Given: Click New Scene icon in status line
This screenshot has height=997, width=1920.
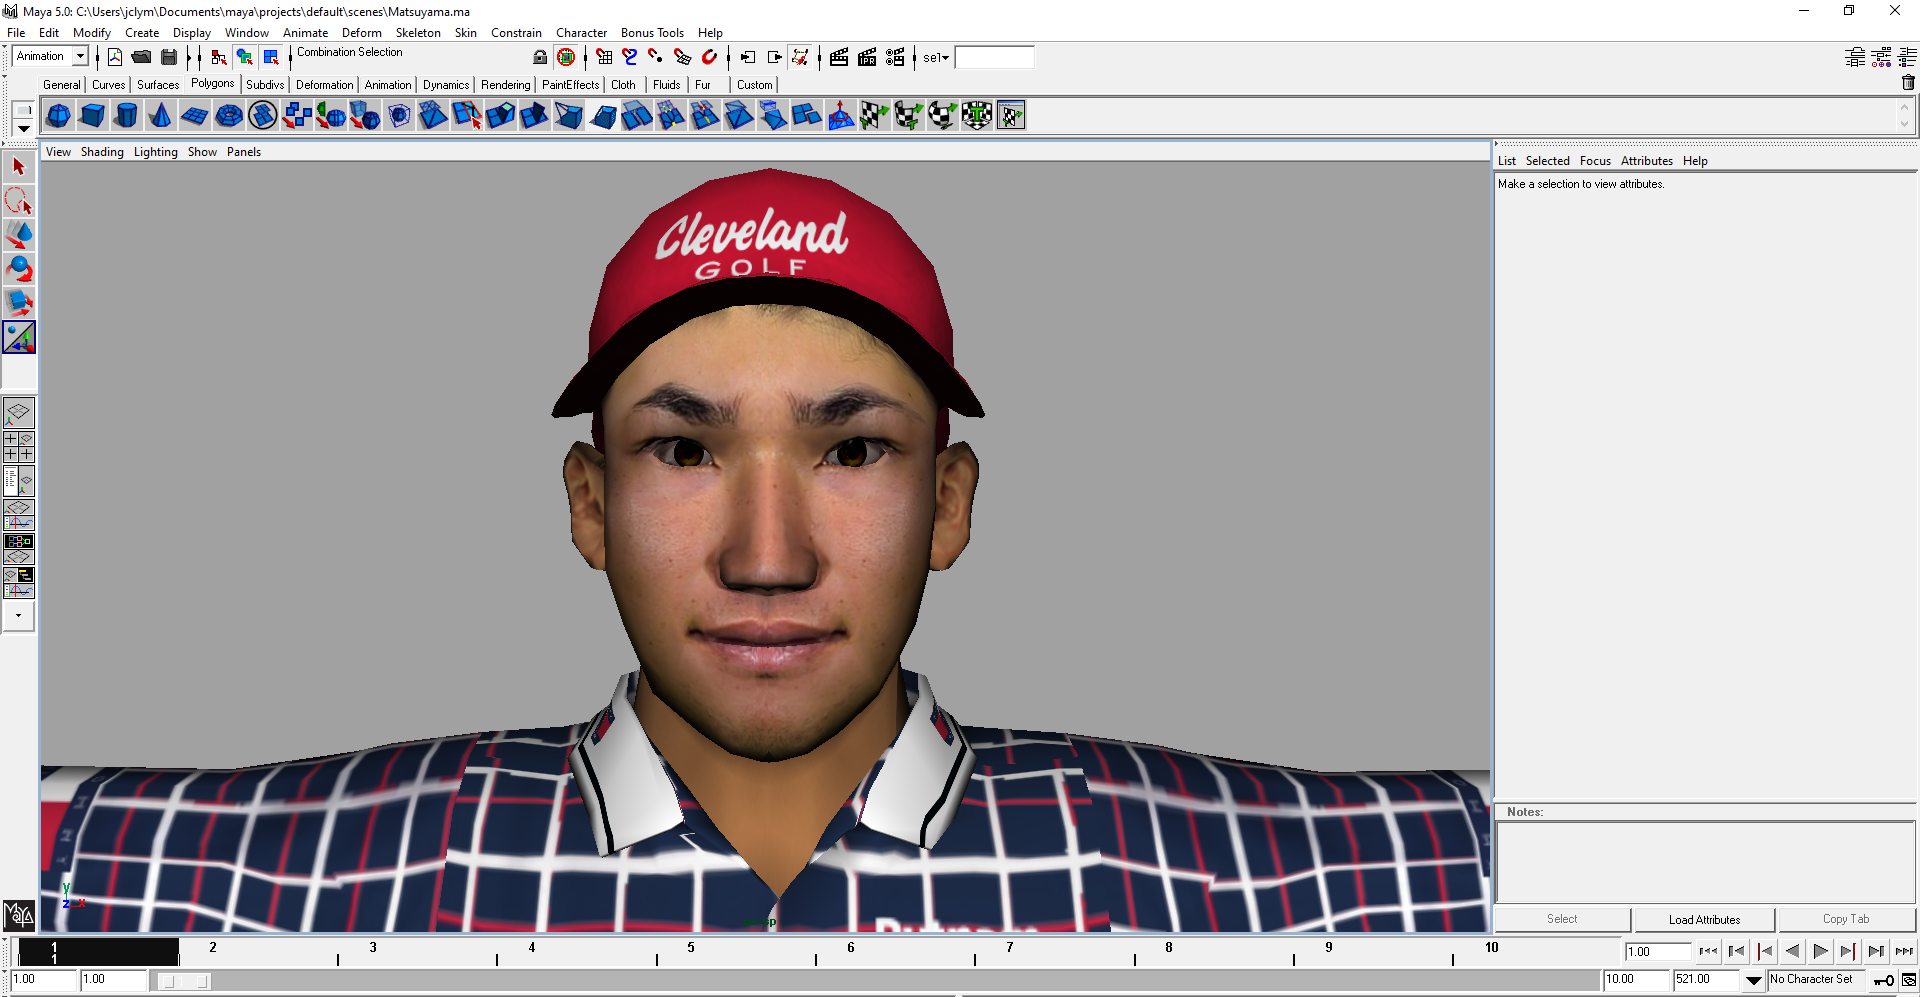Looking at the screenshot, I should pos(114,57).
